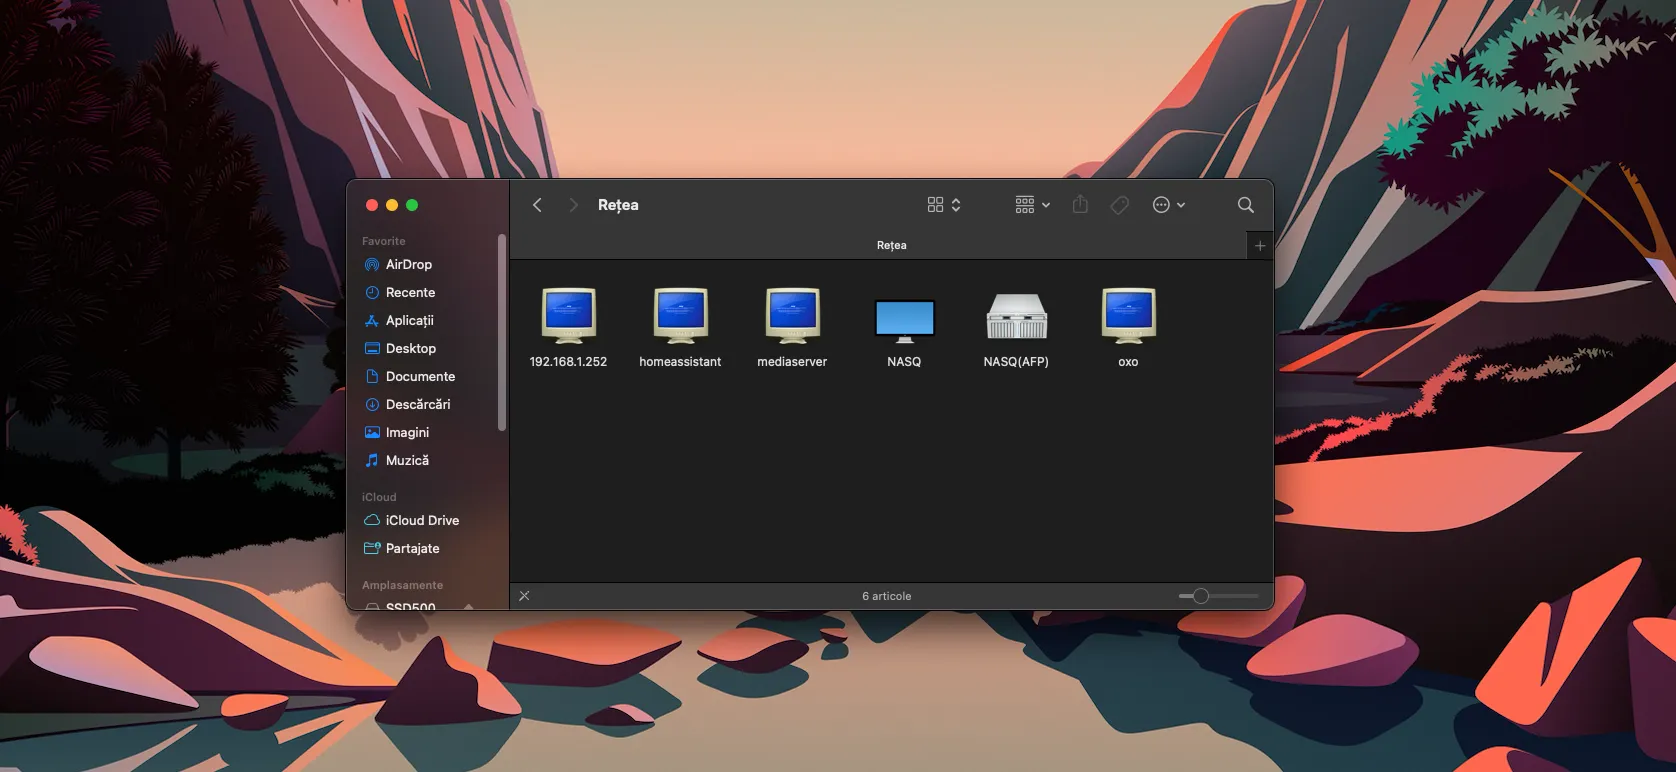Go back with the left chevron
This screenshot has width=1676, height=772.
537,205
